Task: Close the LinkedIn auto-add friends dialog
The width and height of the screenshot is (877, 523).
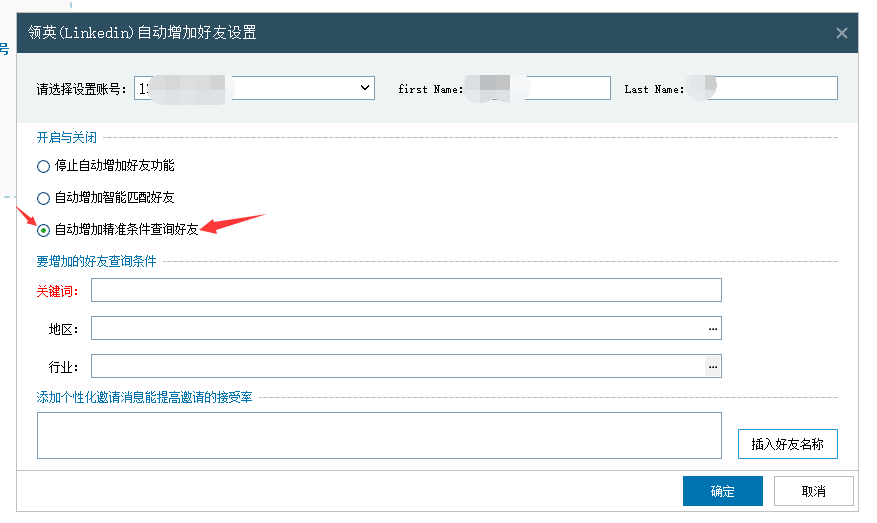Action: (x=841, y=33)
